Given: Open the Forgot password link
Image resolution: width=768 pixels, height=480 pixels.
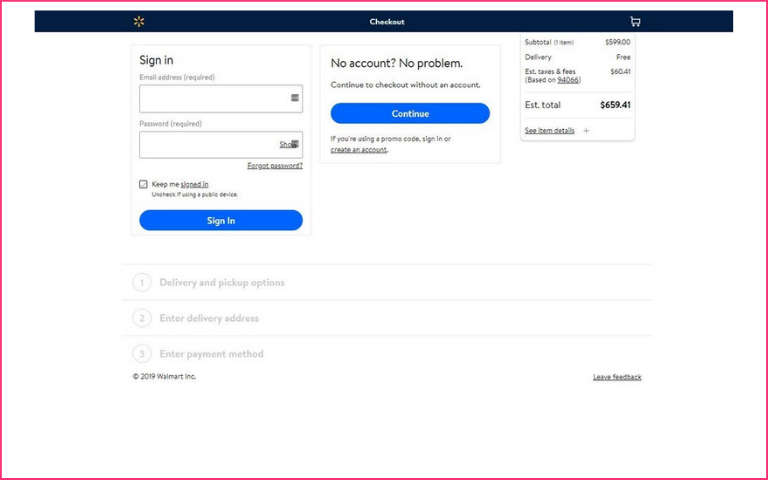Looking at the screenshot, I should pos(275,166).
